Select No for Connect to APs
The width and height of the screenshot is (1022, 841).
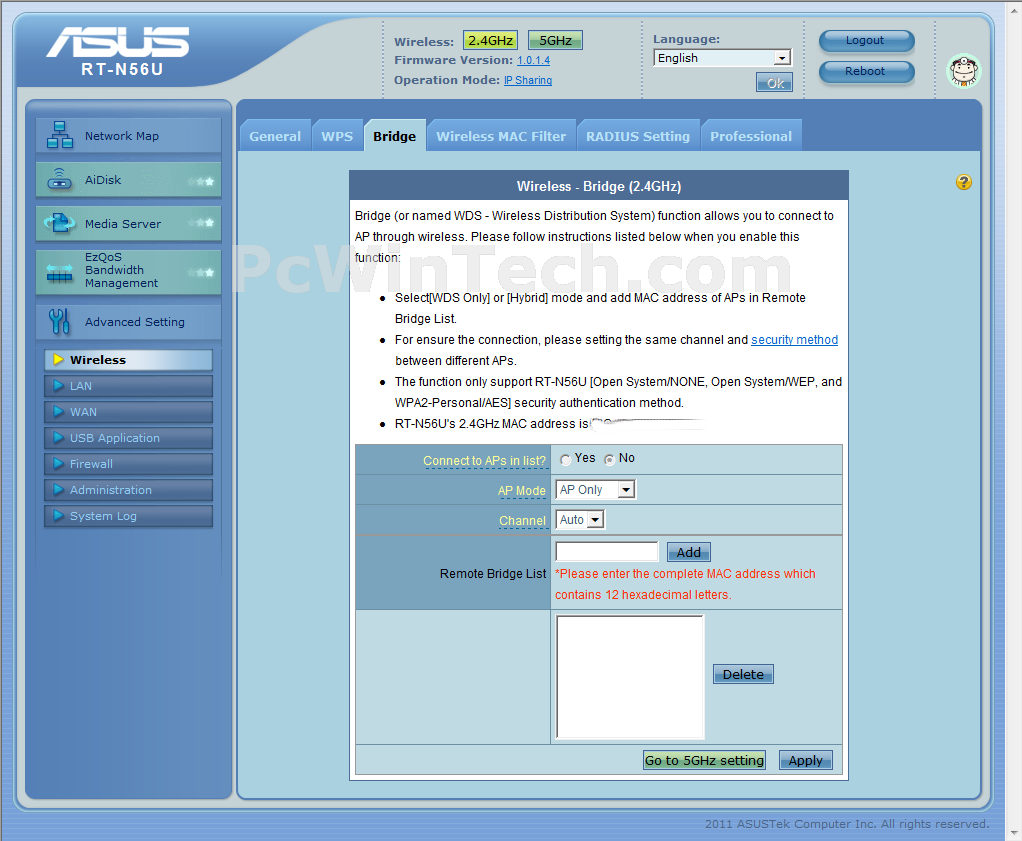click(609, 460)
